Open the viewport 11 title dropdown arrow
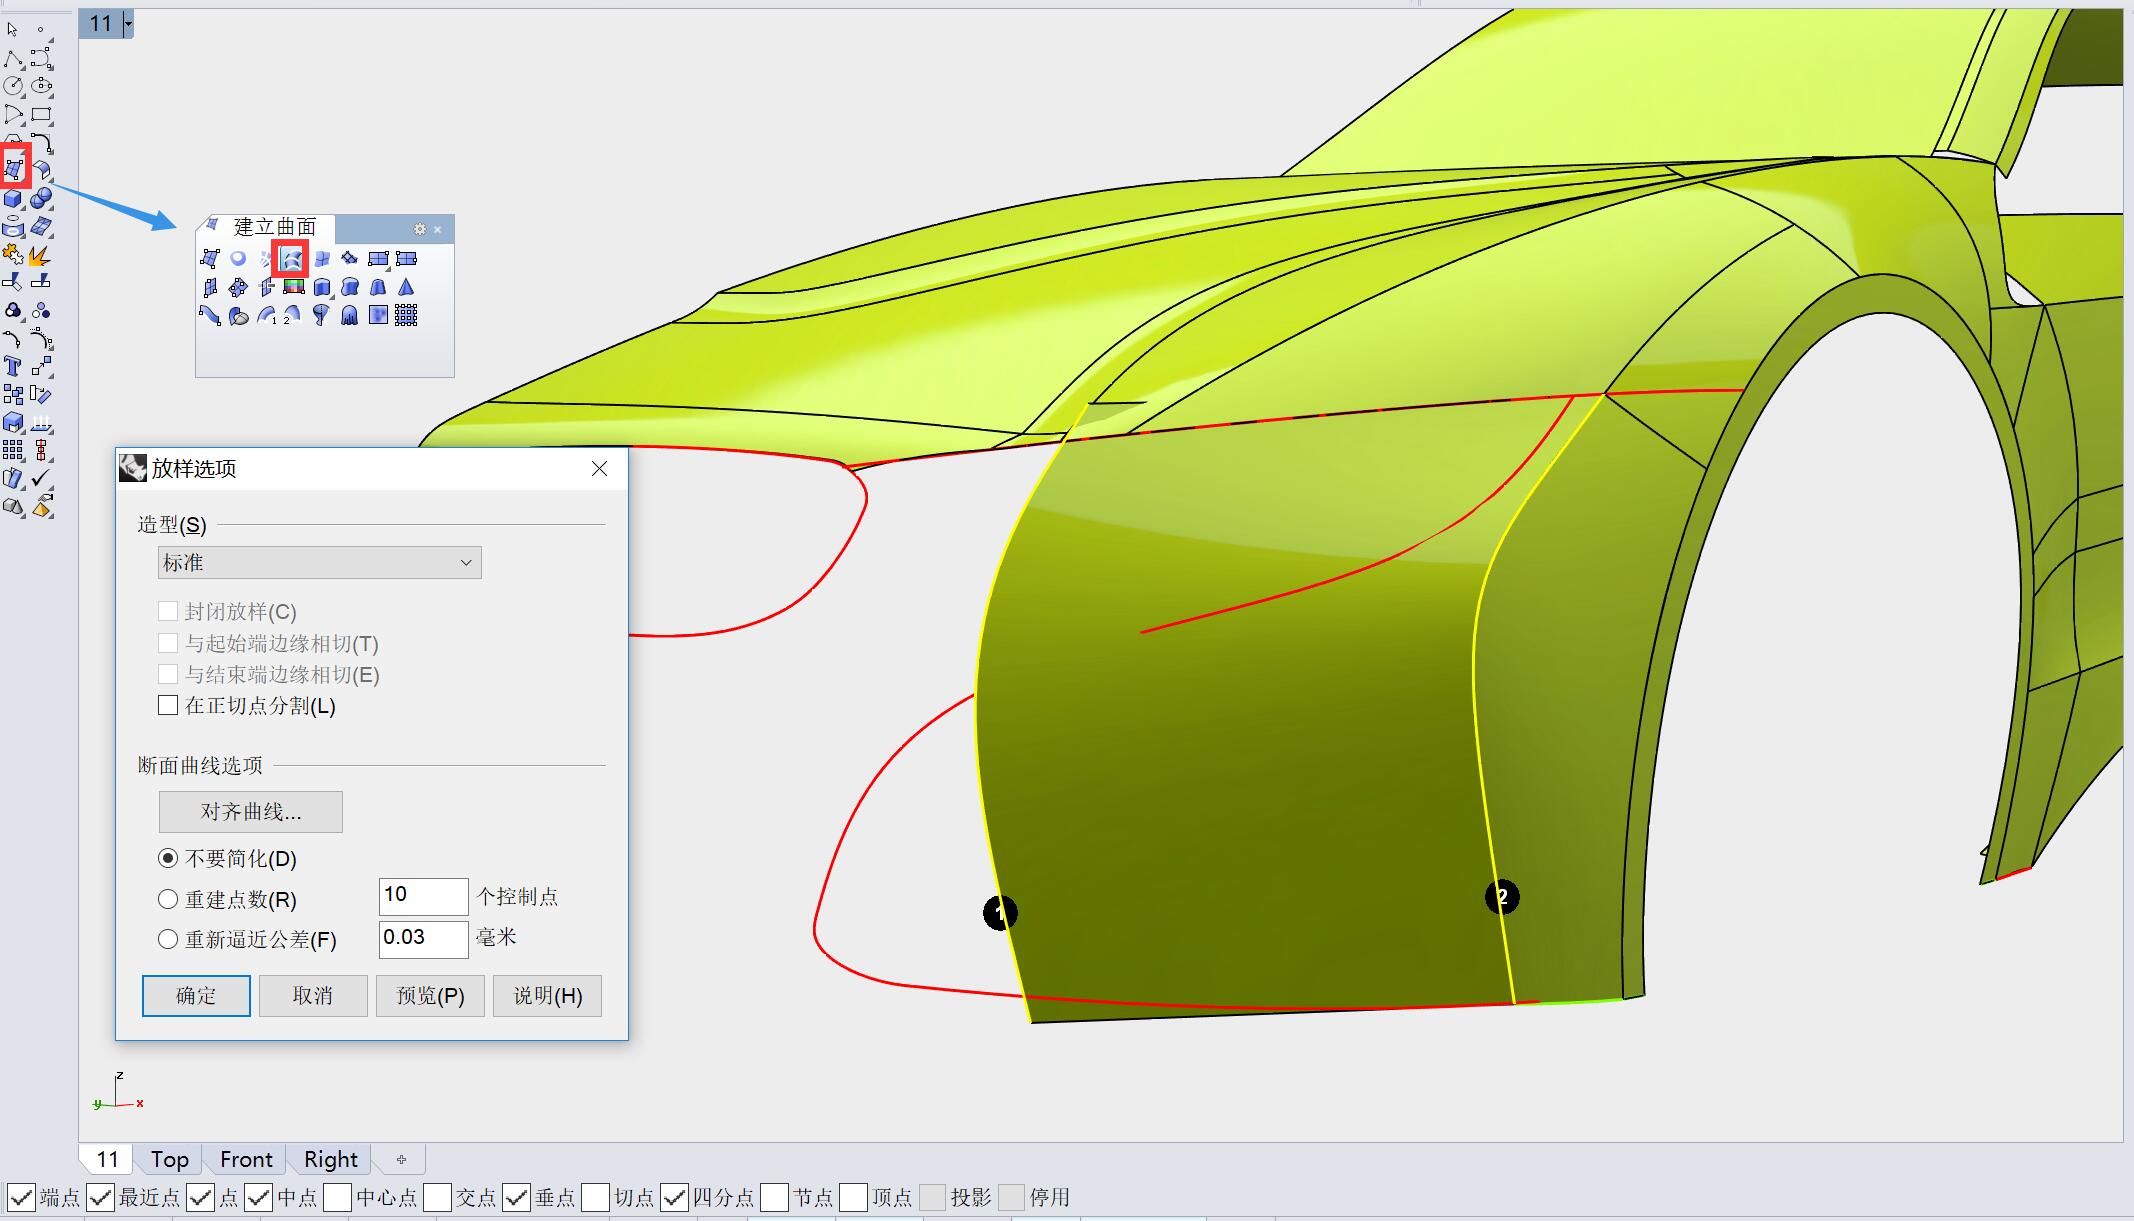 pyautogui.click(x=128, y=23)
